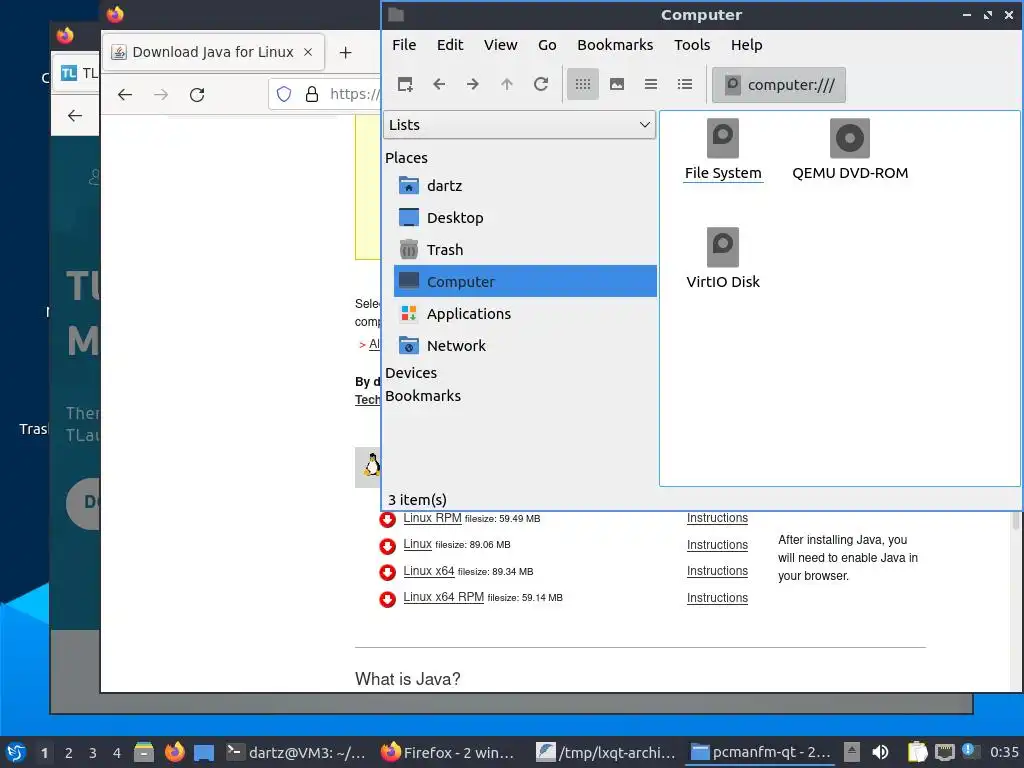Viewport: 1024px width, 768px height.
Task: Click the Bookmarks section header in sidebar
Action: coord(423,396)
